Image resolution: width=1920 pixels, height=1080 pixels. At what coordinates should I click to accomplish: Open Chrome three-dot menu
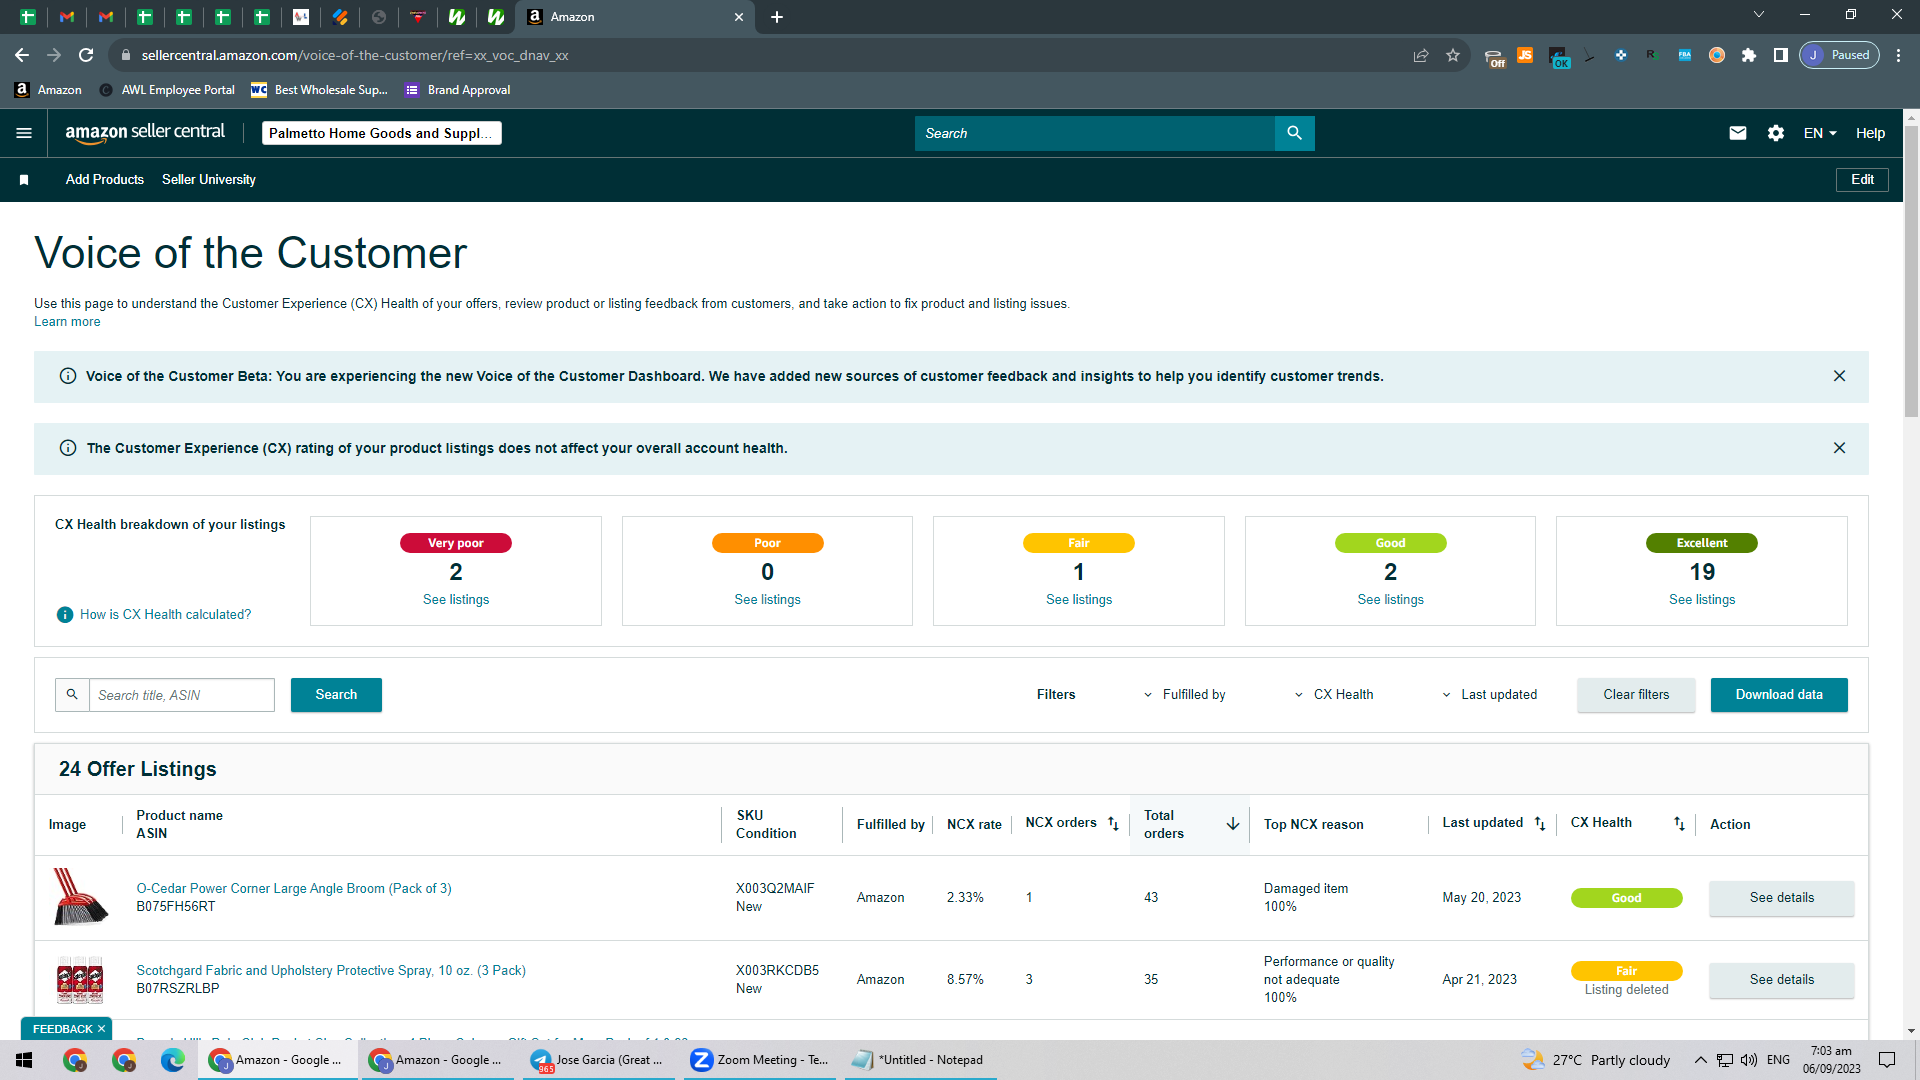click(x=1899, y=55)
